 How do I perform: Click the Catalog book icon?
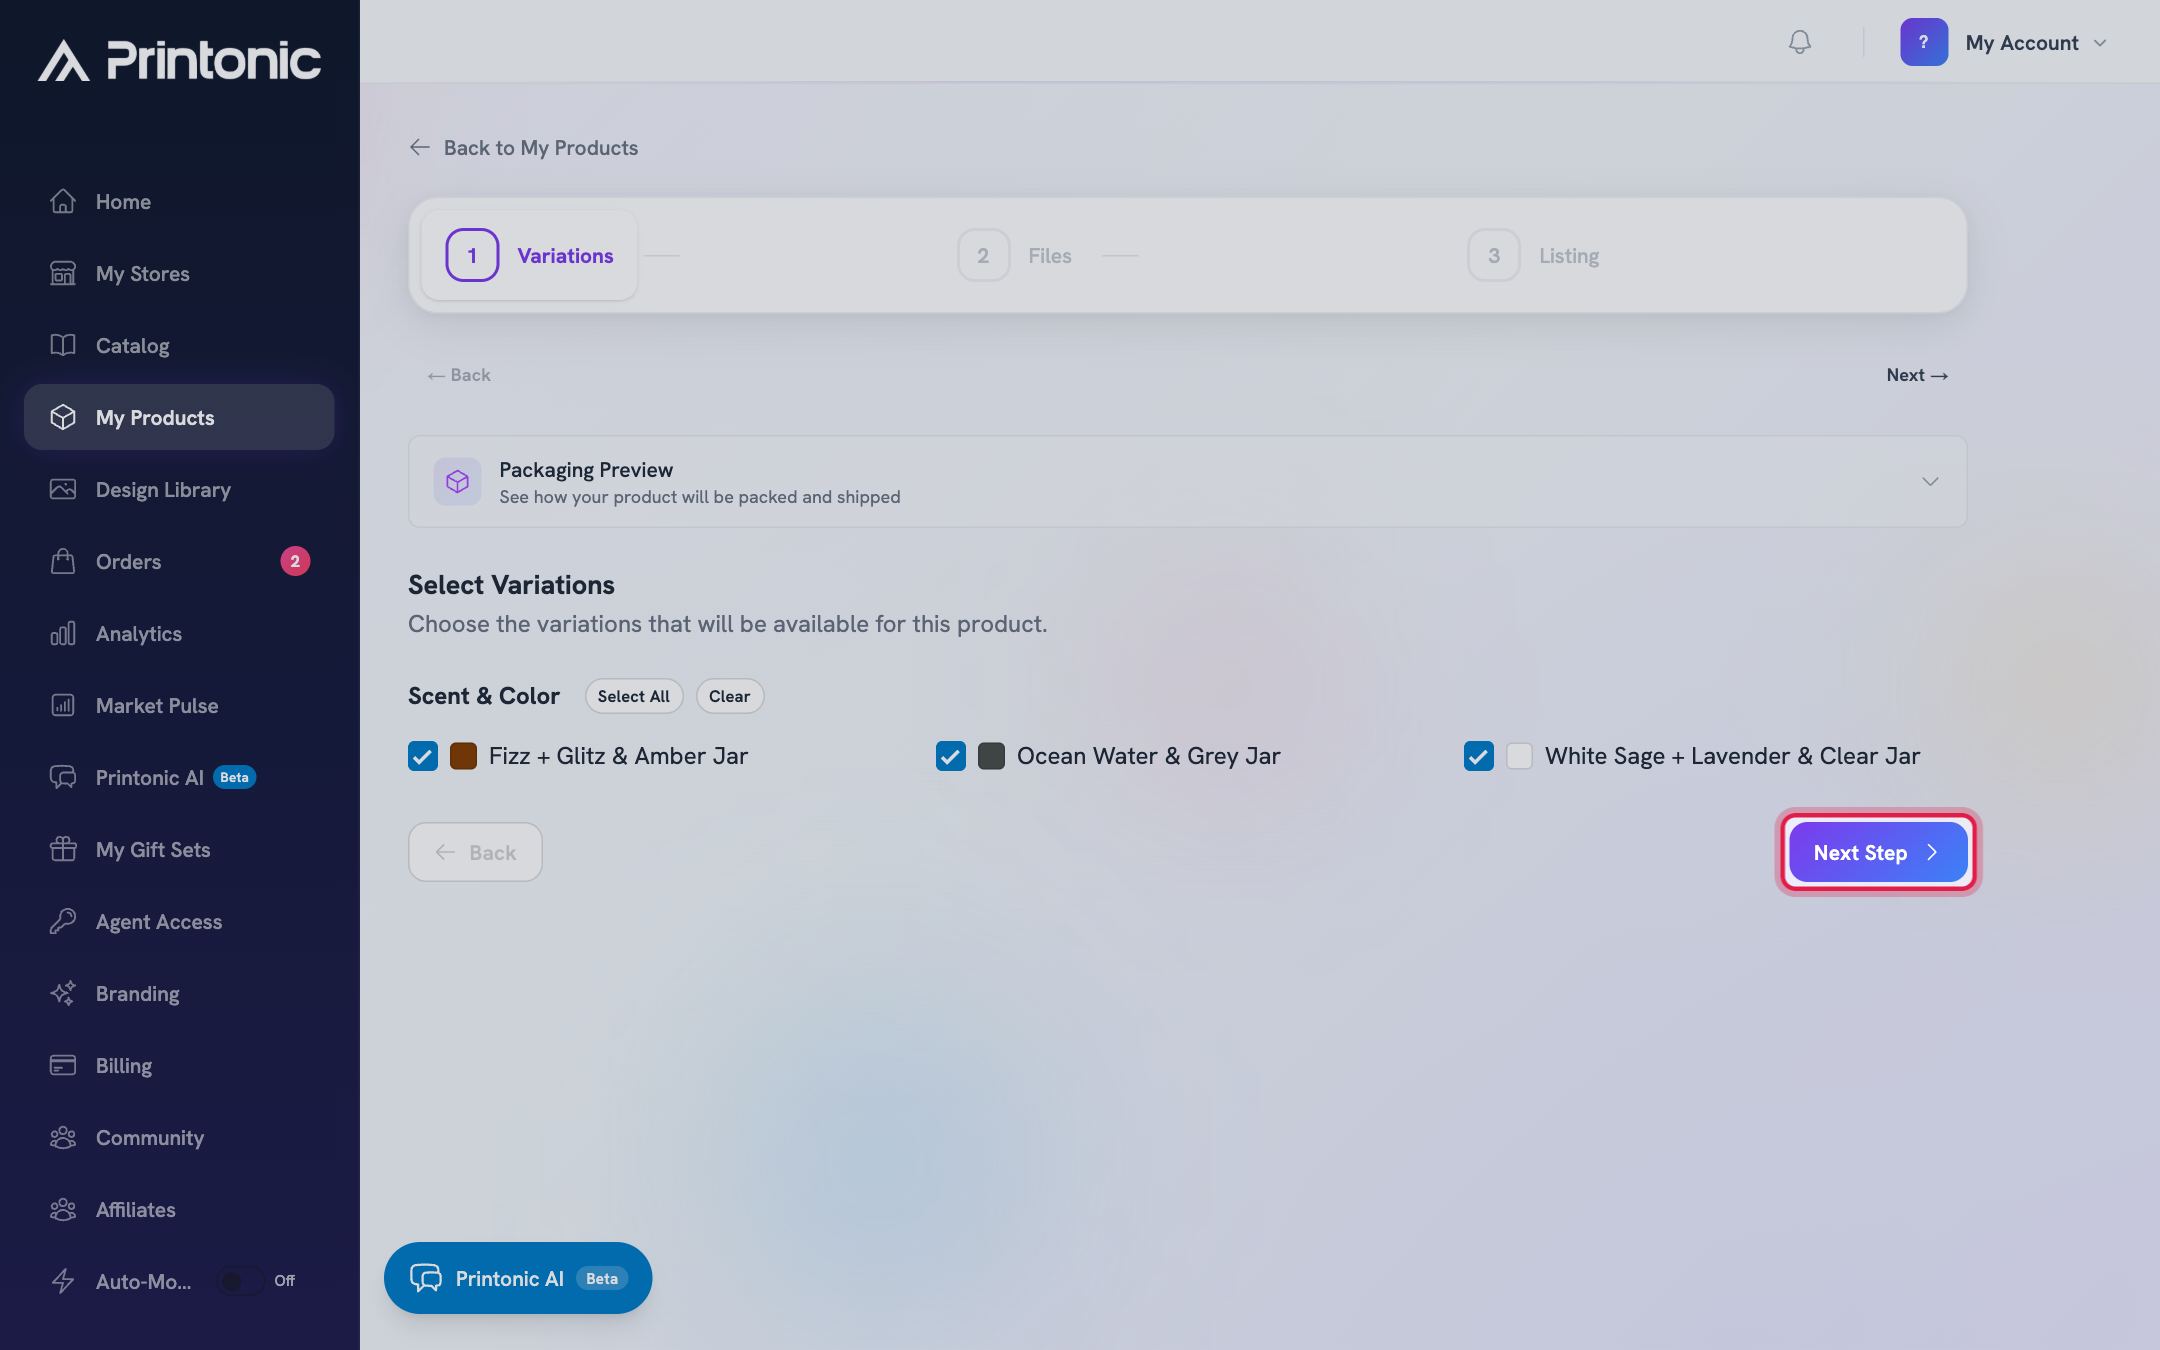tap(63, 345)
